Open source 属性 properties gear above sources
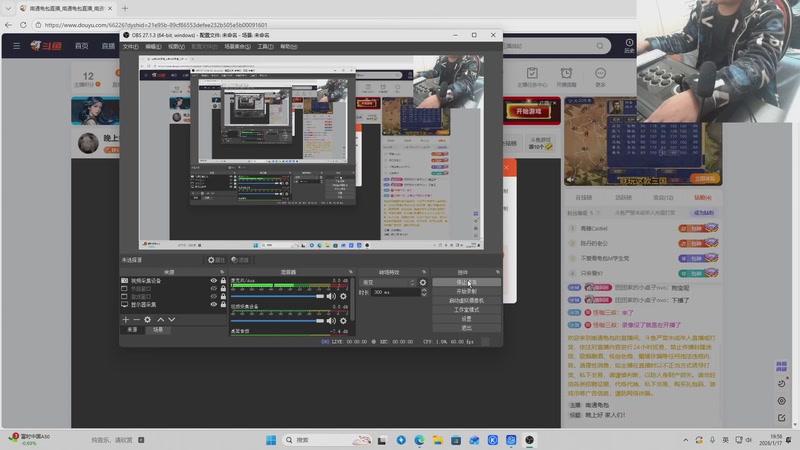 216,260
